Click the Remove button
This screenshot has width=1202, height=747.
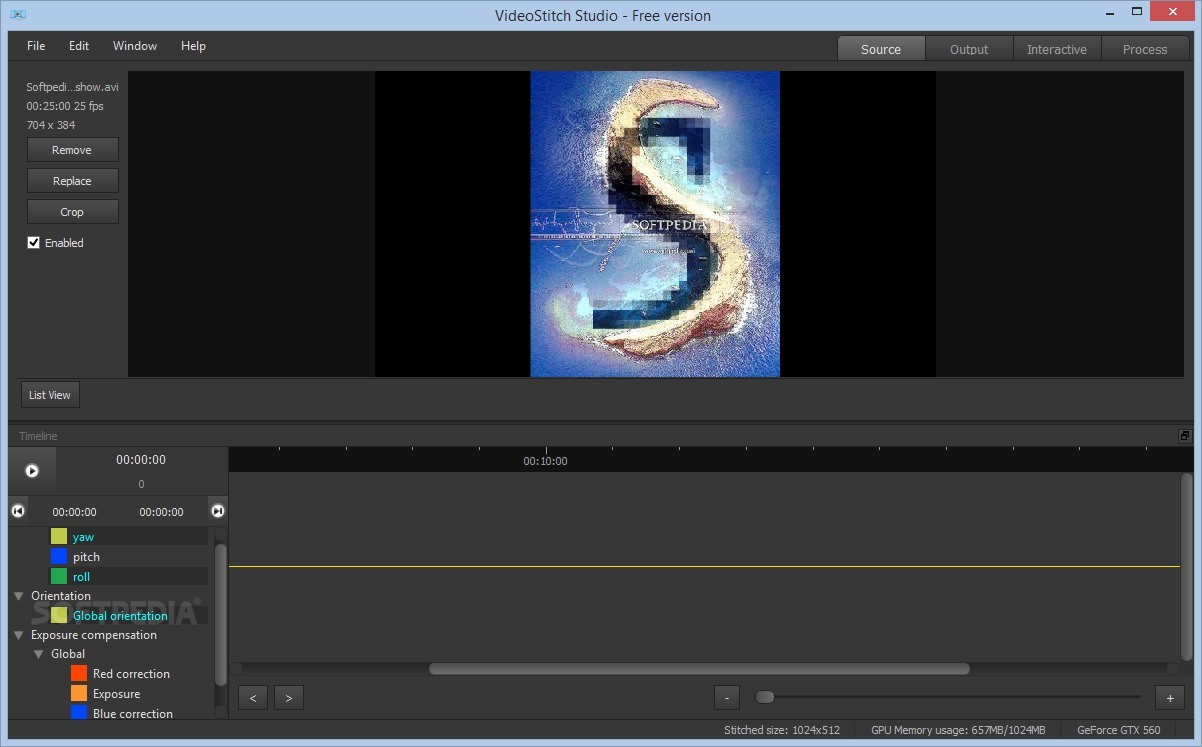pos(72,150)
